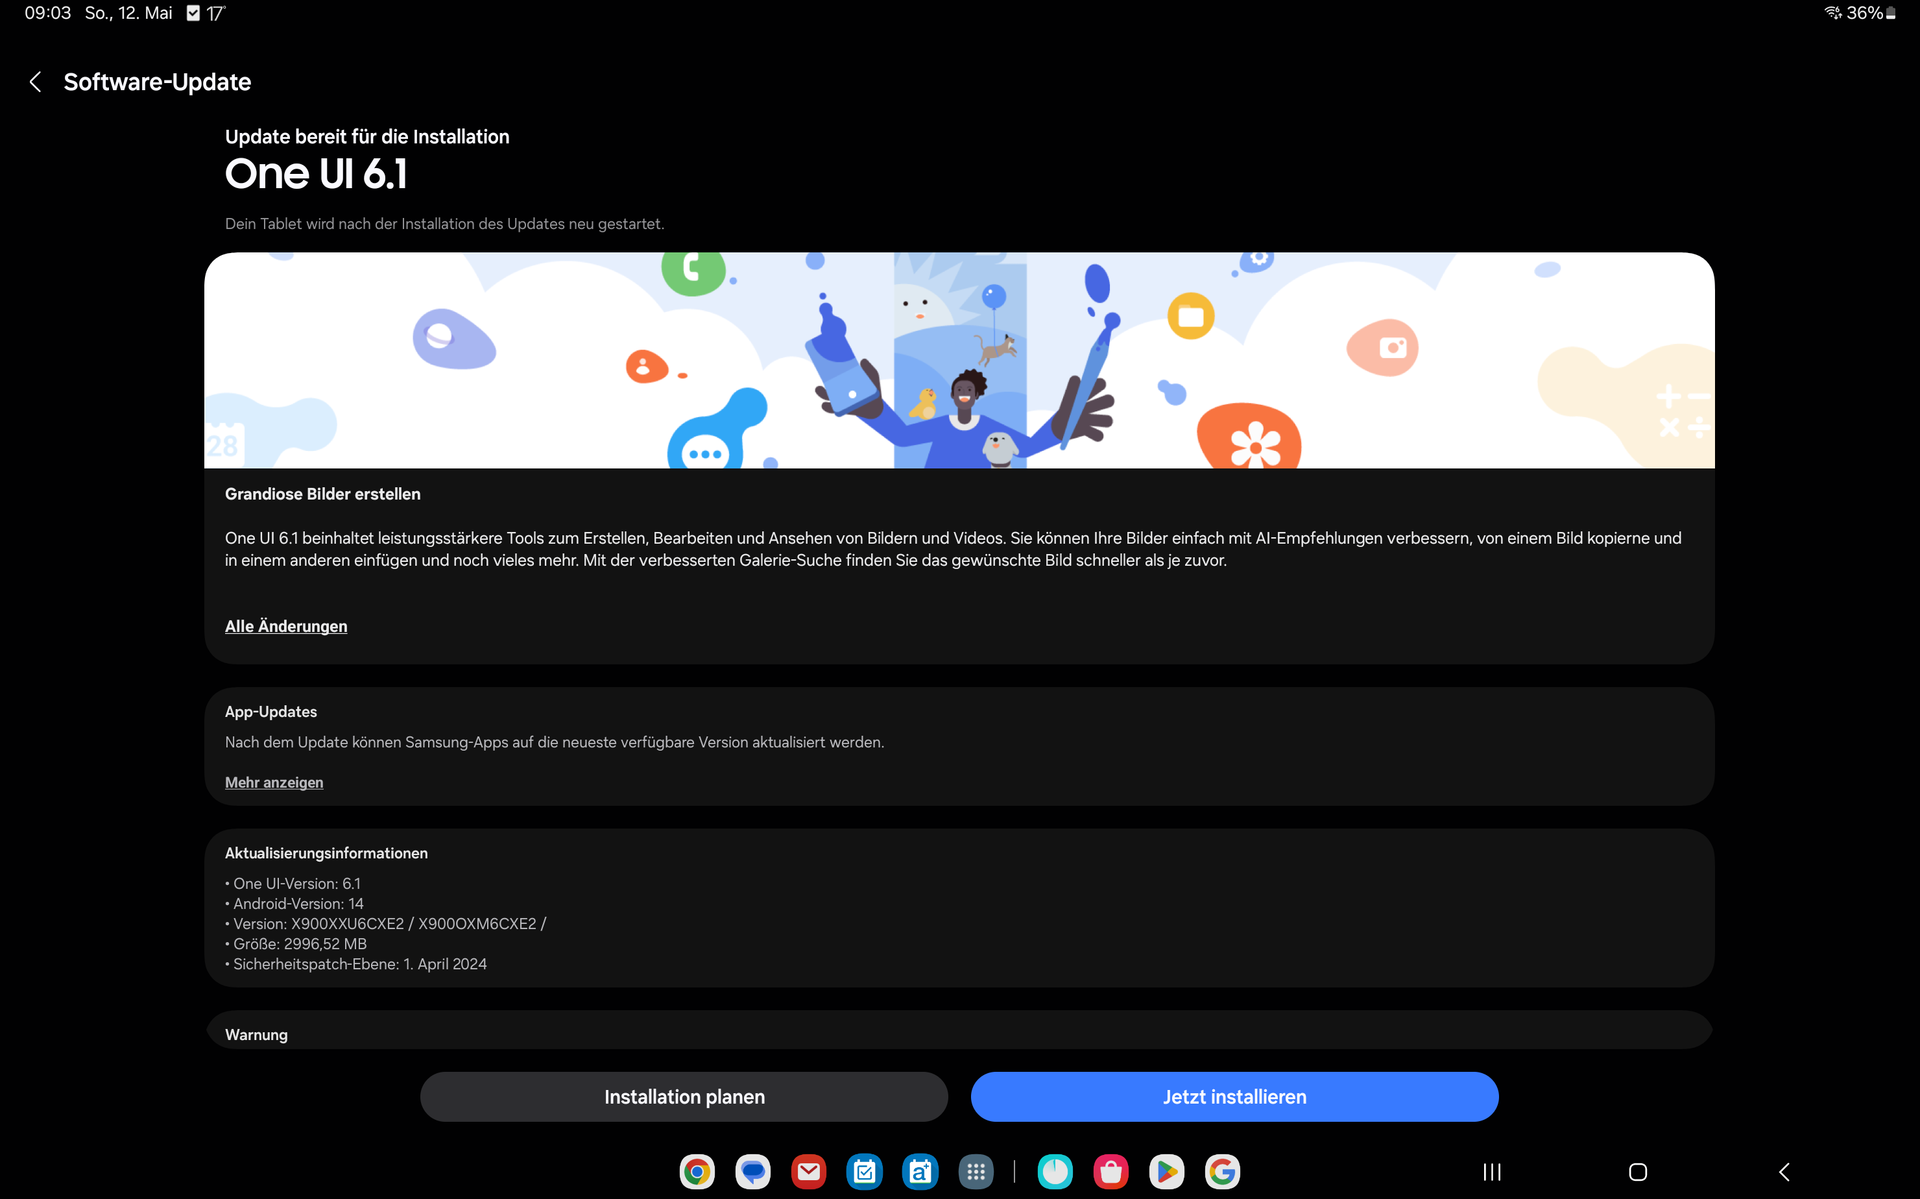Tap the battery status indicator
This screenshot has height=1199, width=1920.
click(x=1871, y=13)
